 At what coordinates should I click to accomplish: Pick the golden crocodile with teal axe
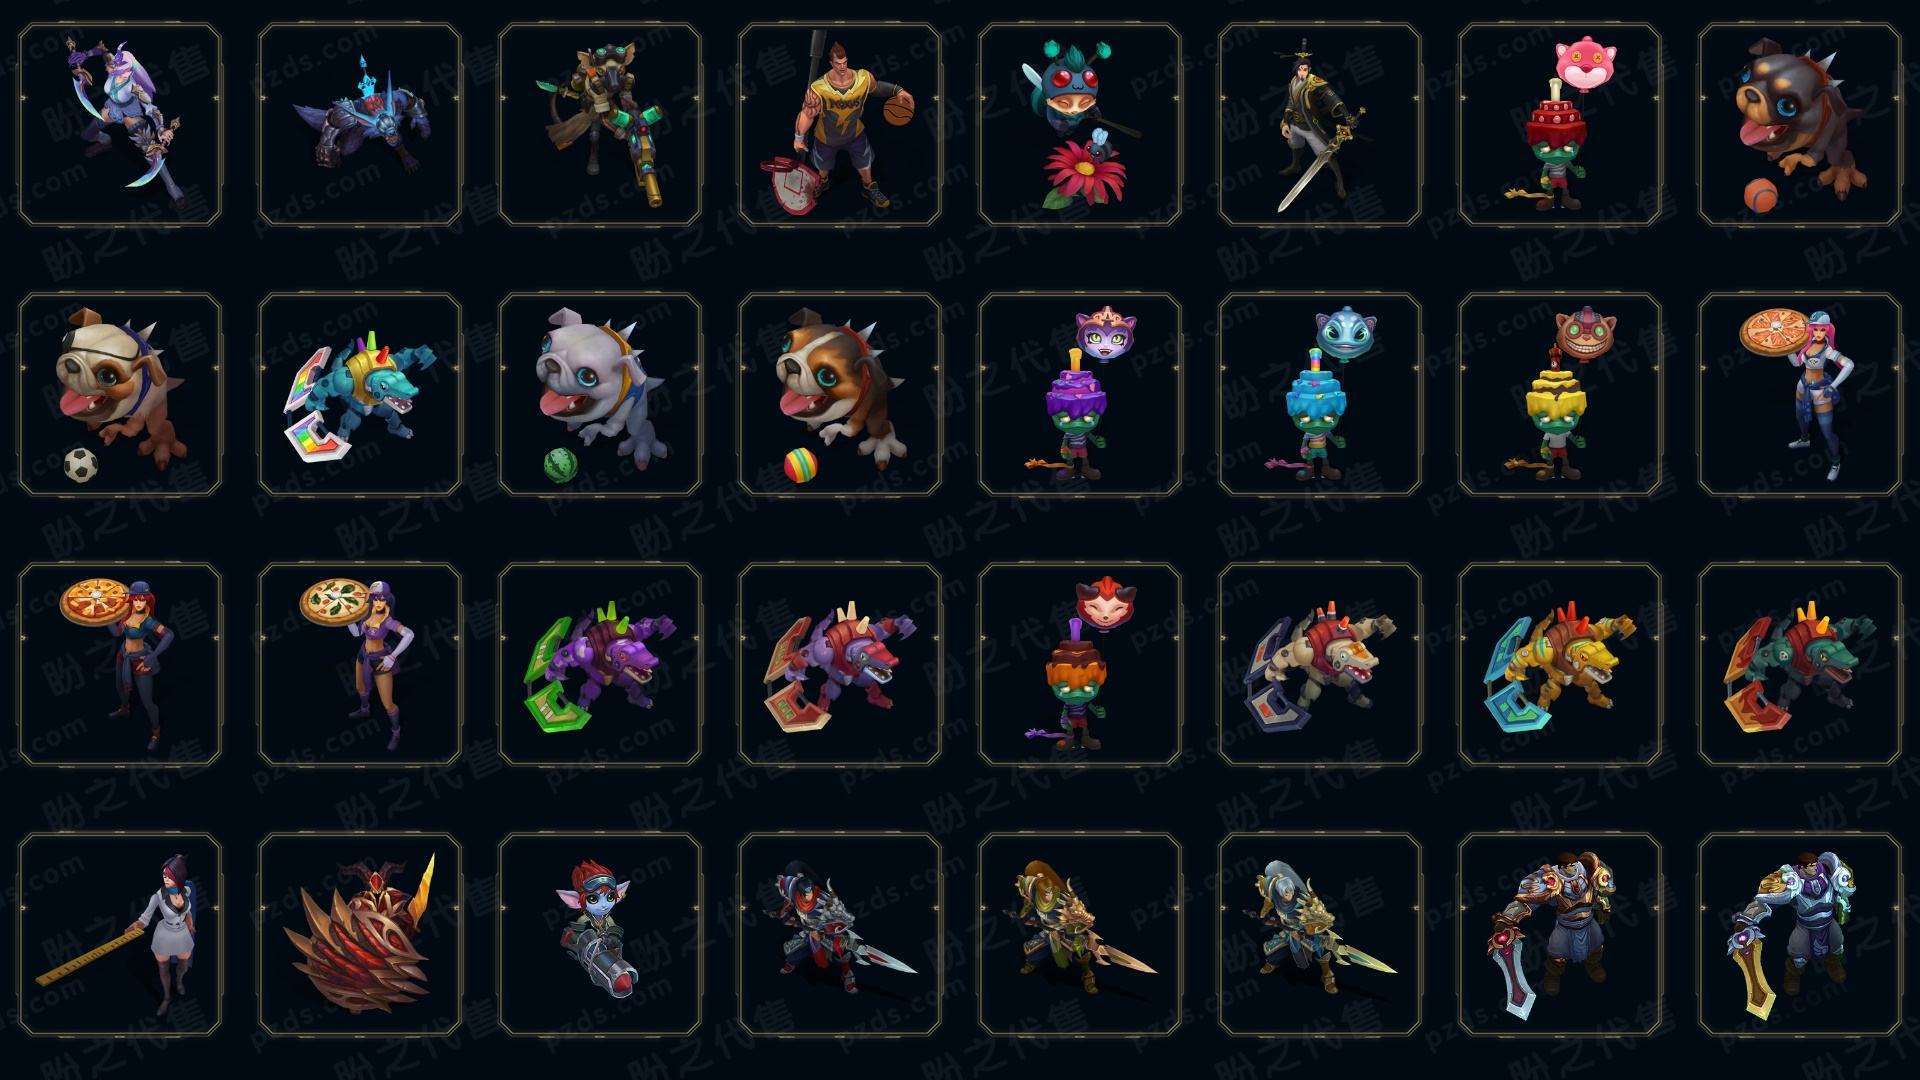pyautogui.click(x=1559, y=664)
